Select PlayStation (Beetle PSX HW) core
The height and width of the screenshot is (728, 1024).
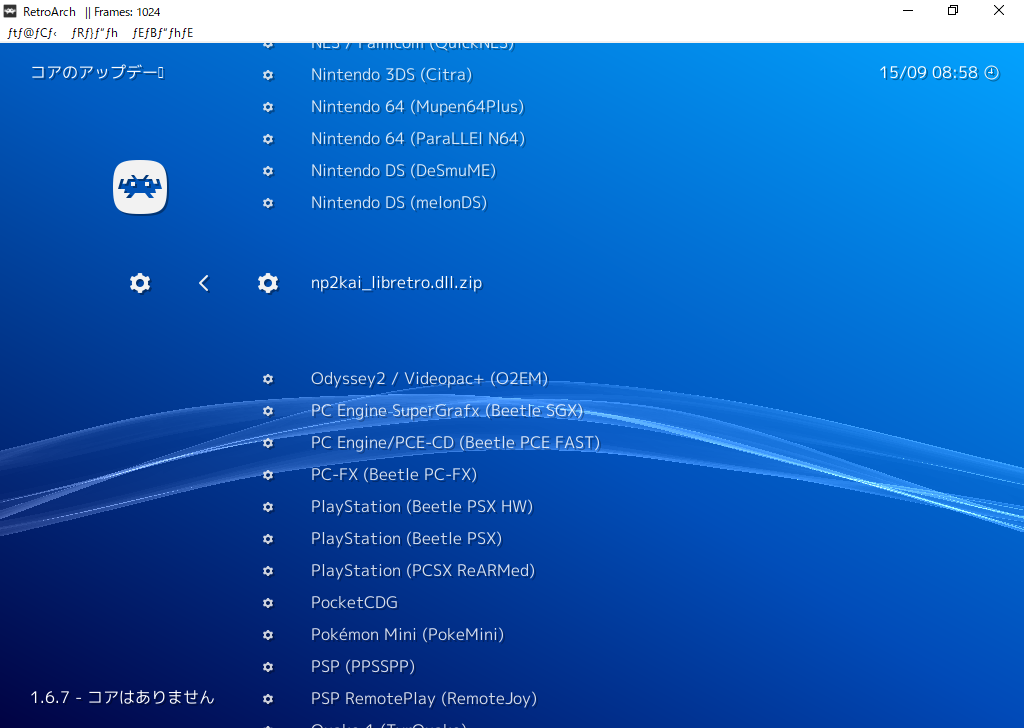coord(422,507)
